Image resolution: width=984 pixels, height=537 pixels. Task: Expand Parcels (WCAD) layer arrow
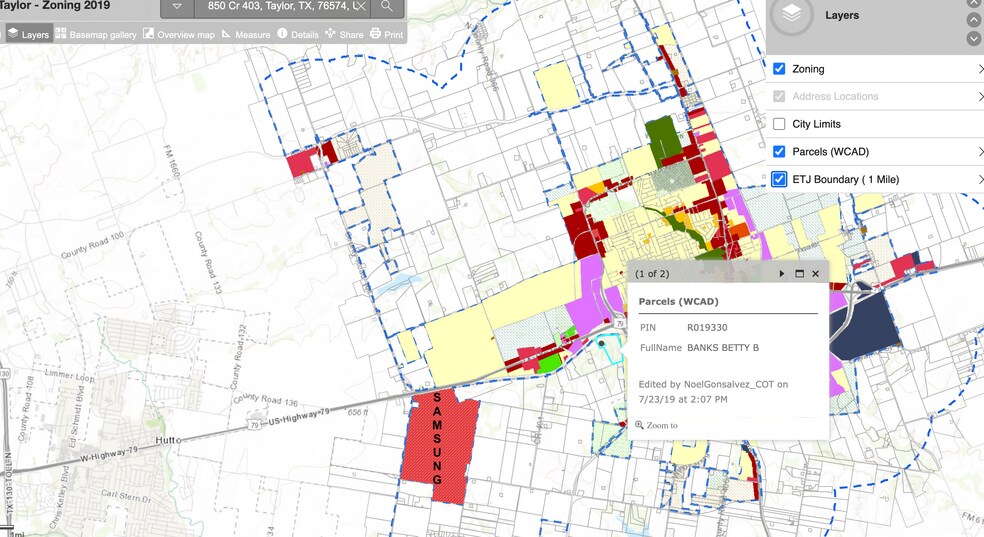980,152
